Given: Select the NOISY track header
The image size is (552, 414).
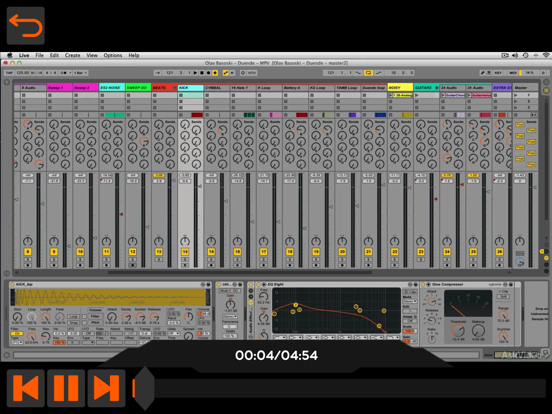Looking at the screenshot, I should (x=400, y=87).
